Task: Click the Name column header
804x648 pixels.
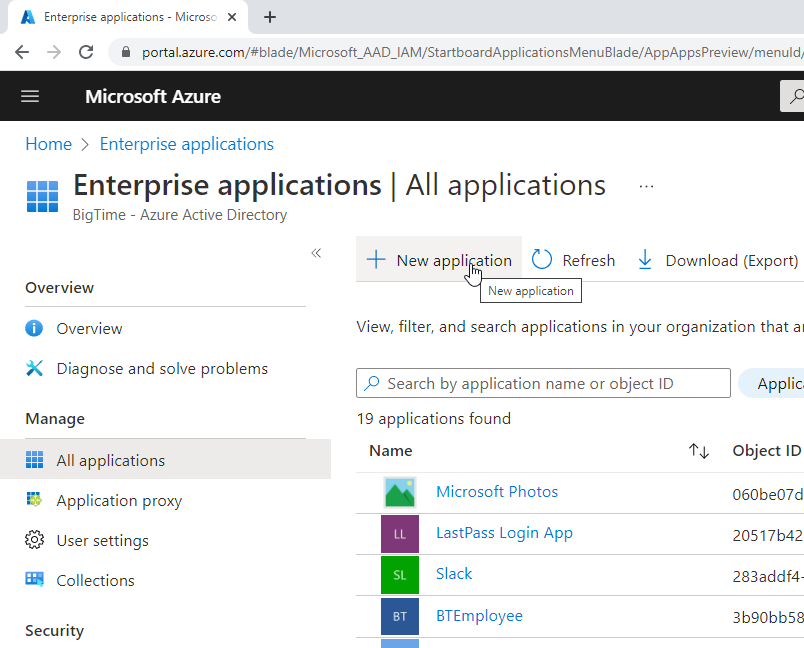Action: point(391,451)
